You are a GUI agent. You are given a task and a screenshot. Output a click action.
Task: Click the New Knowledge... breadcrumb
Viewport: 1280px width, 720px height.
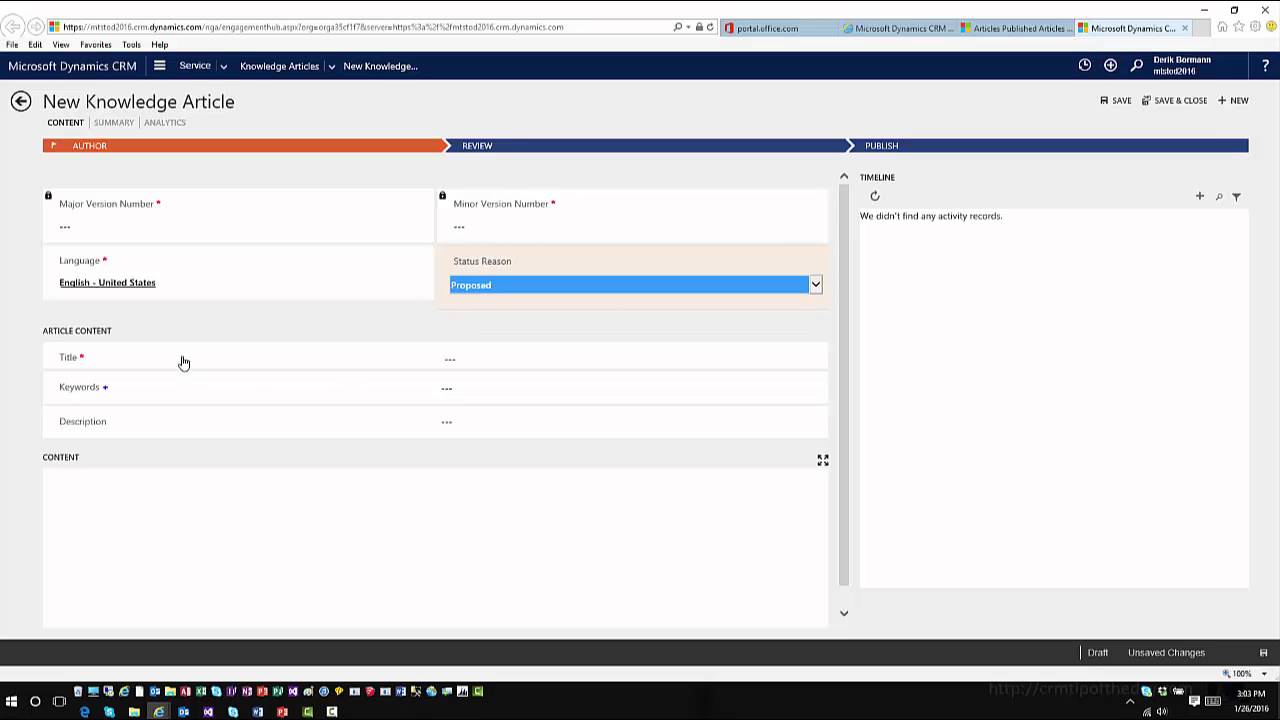tap(380, 66)
